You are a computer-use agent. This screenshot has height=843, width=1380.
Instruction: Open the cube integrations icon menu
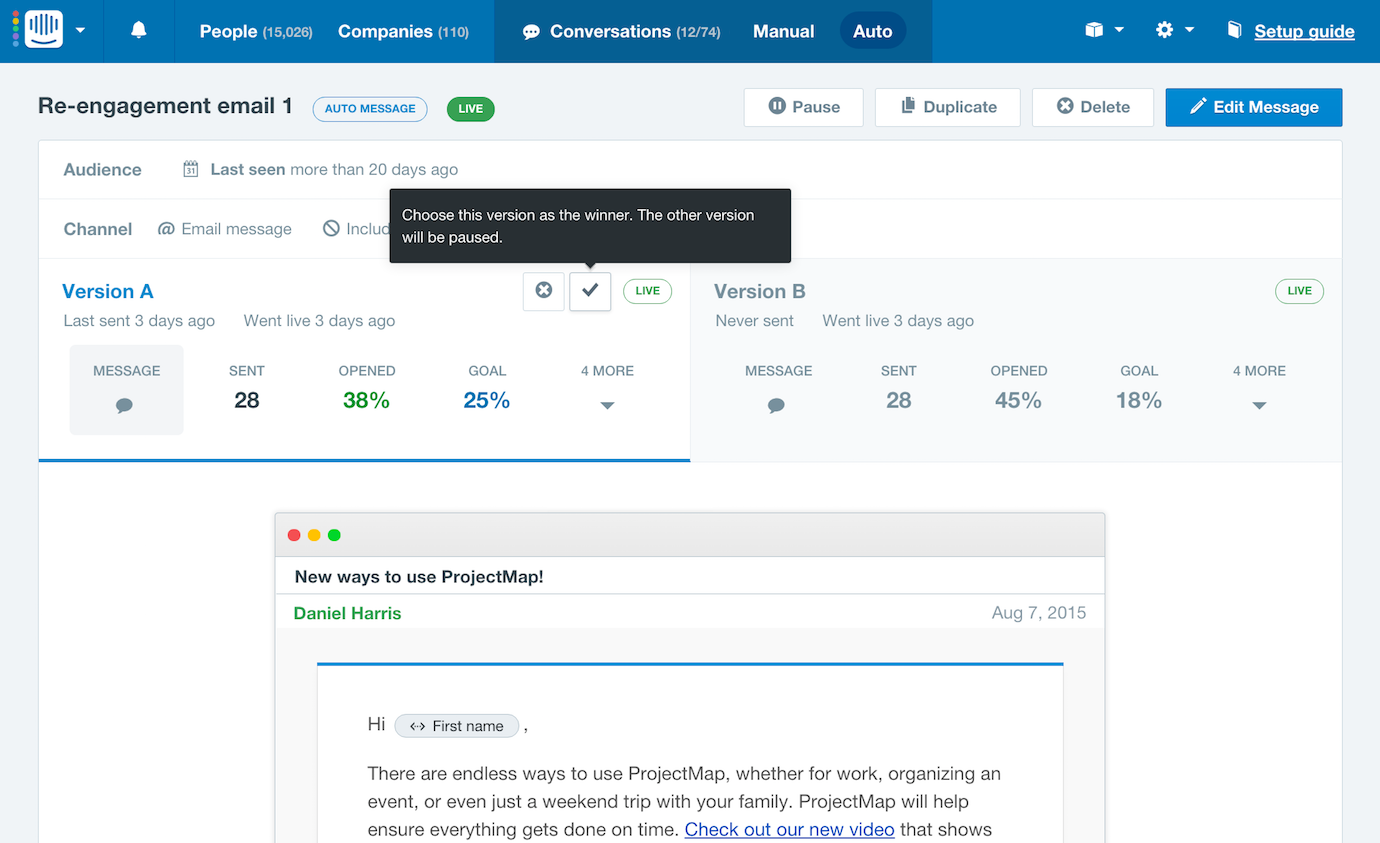pyautogui.click(x=1094, y=30)
